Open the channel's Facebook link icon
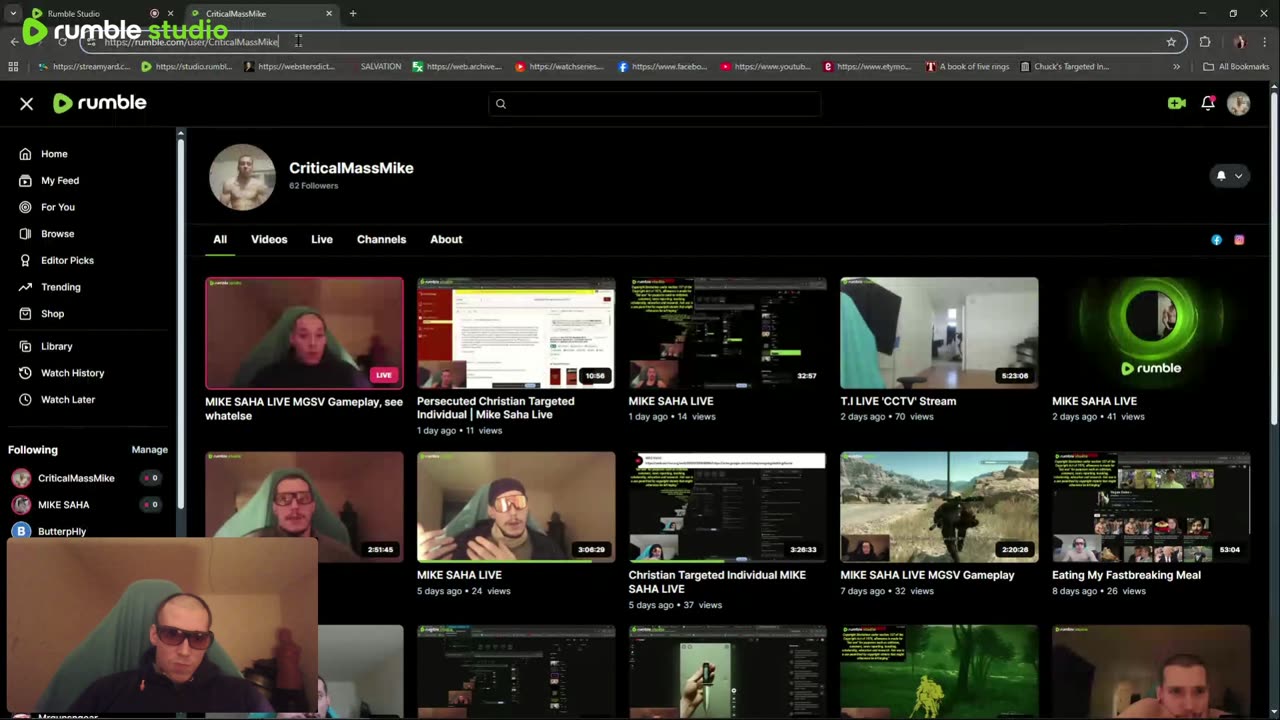 tap(1216, 240)
